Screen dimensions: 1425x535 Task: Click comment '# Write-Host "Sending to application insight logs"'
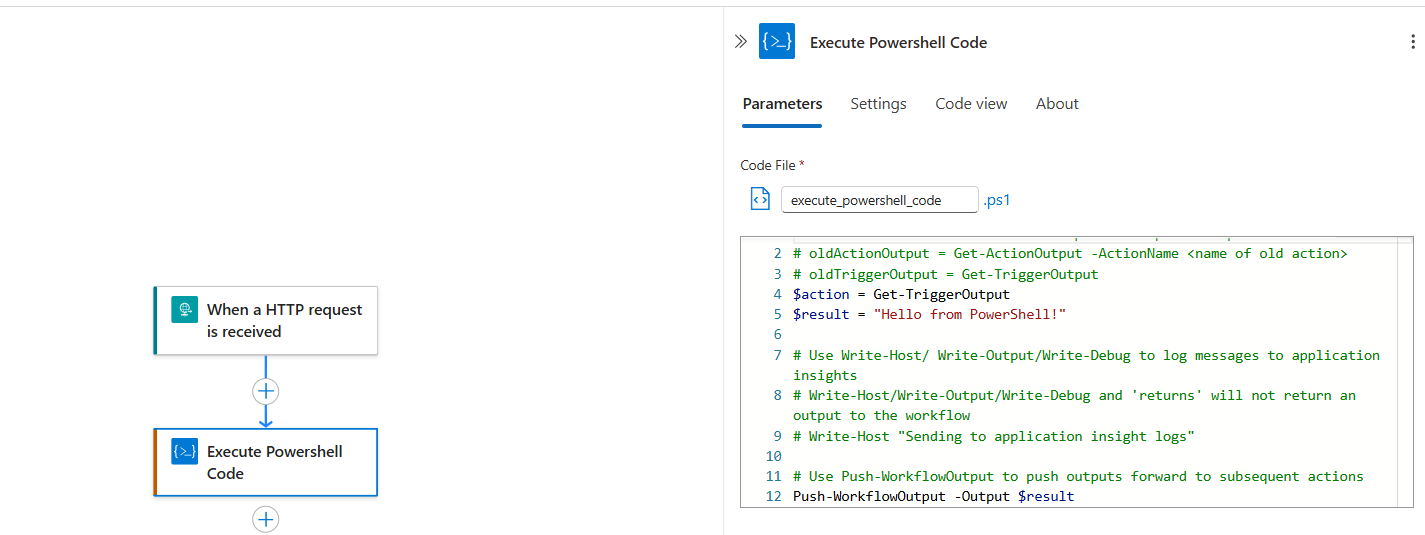click(x=993, y=436)
